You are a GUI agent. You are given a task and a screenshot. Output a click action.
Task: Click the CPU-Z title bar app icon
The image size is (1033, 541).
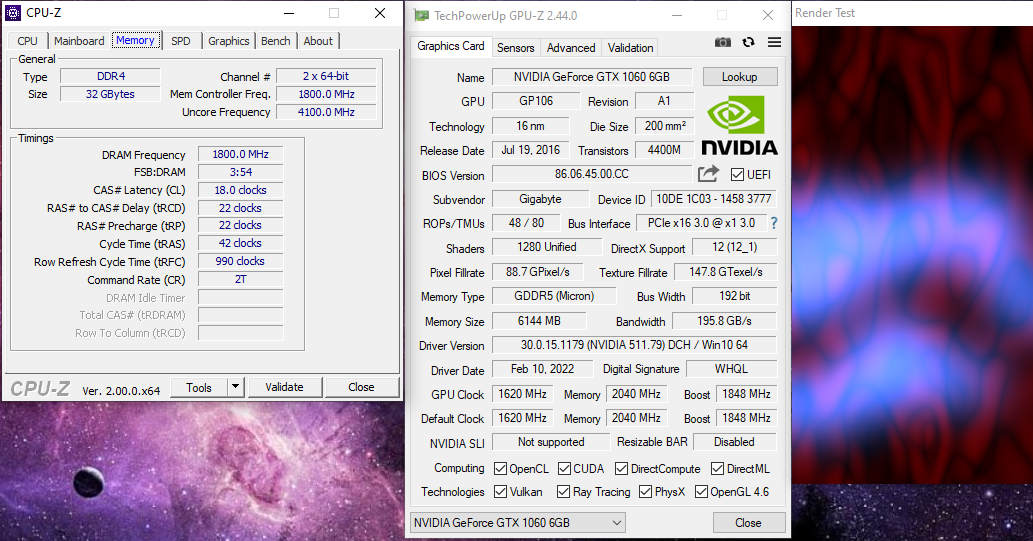pos(13,13)
